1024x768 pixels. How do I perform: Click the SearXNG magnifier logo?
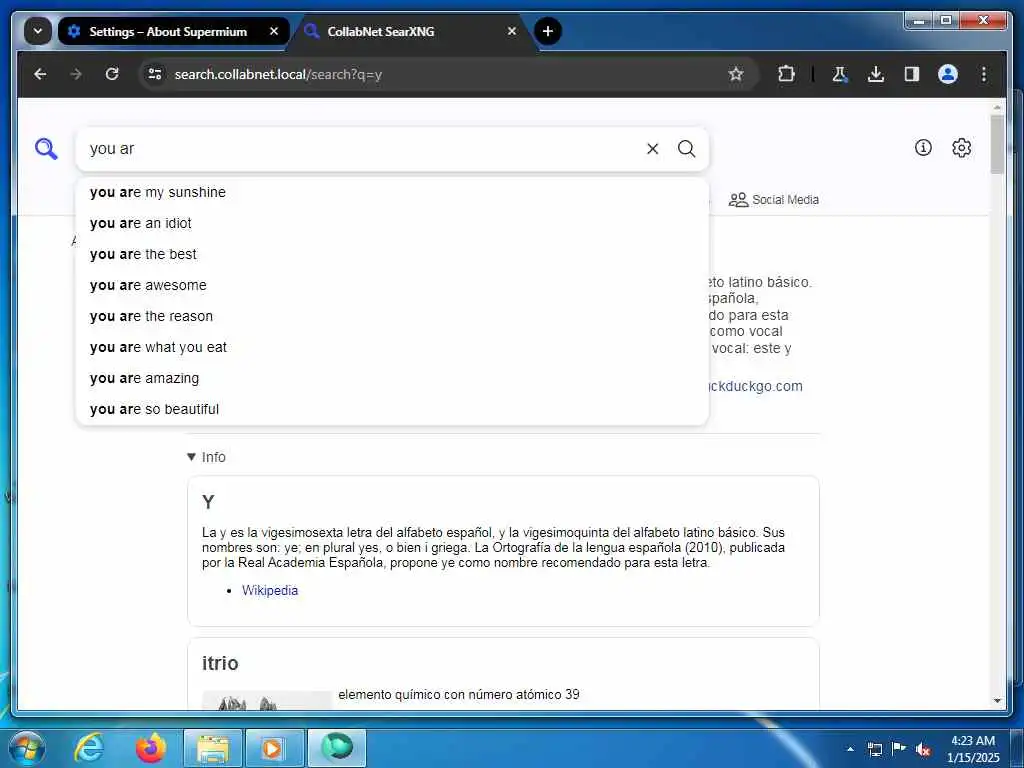pyautogui.click(x=46, y=149)
